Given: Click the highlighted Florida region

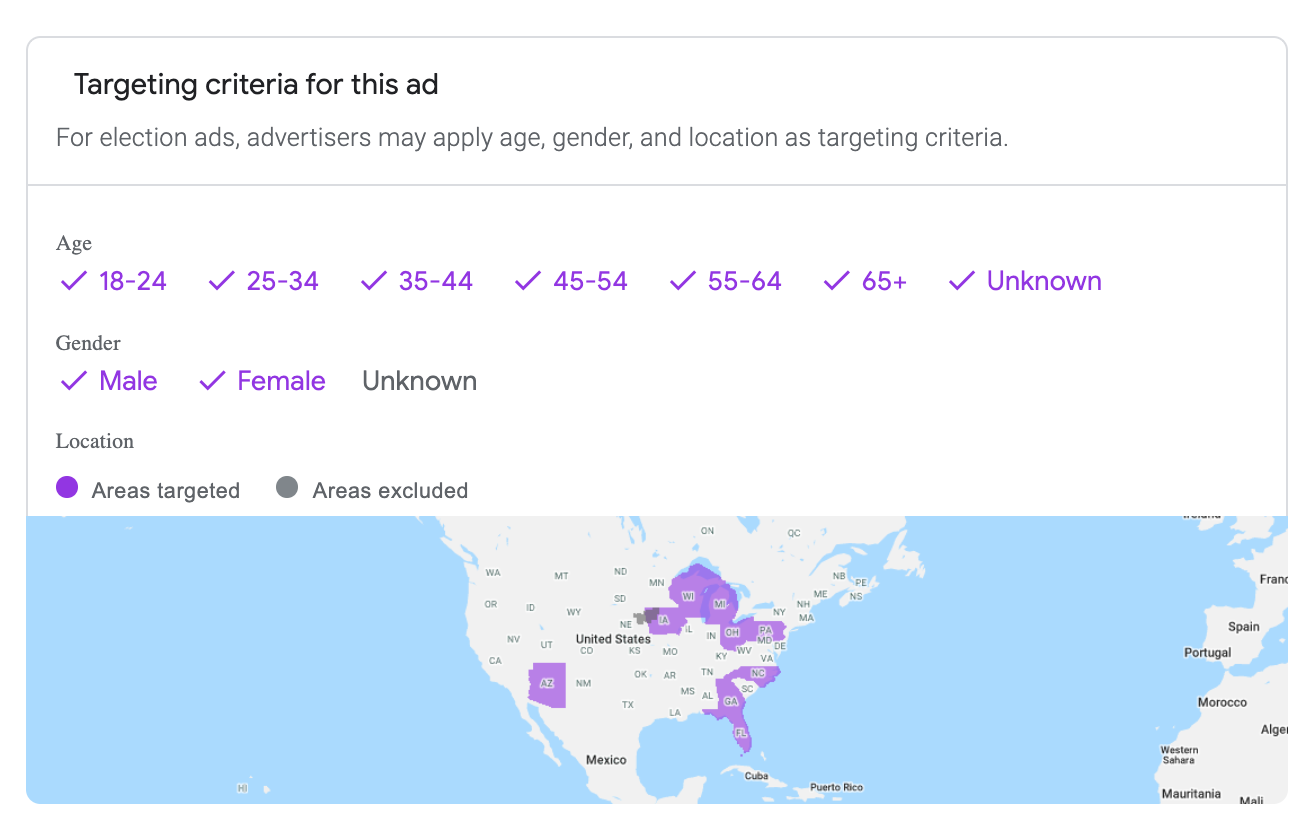Looking at the screenshot, I should coord(741,733).
